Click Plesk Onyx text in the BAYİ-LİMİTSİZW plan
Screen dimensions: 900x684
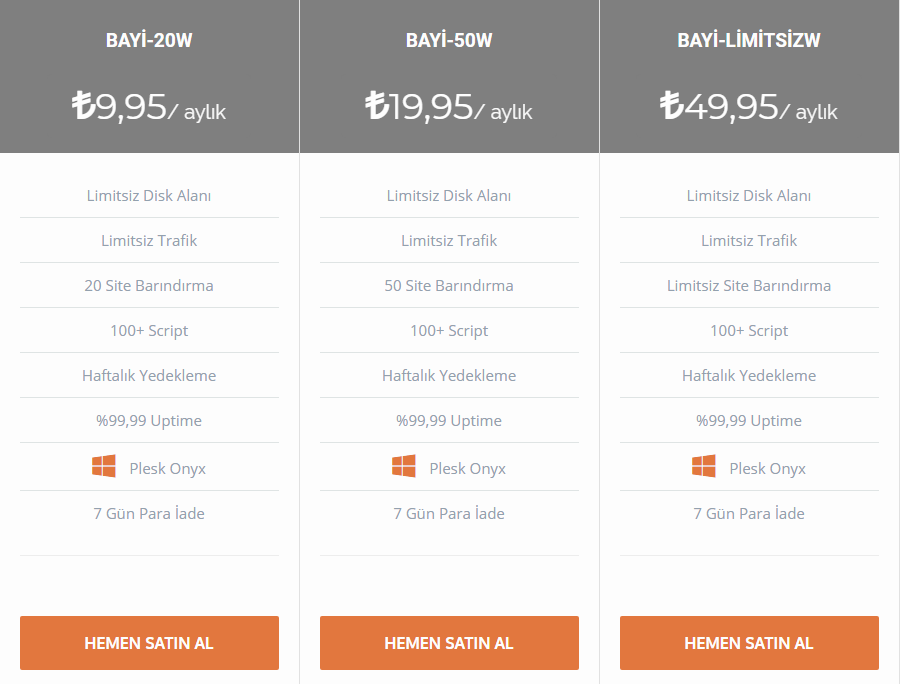767,469
